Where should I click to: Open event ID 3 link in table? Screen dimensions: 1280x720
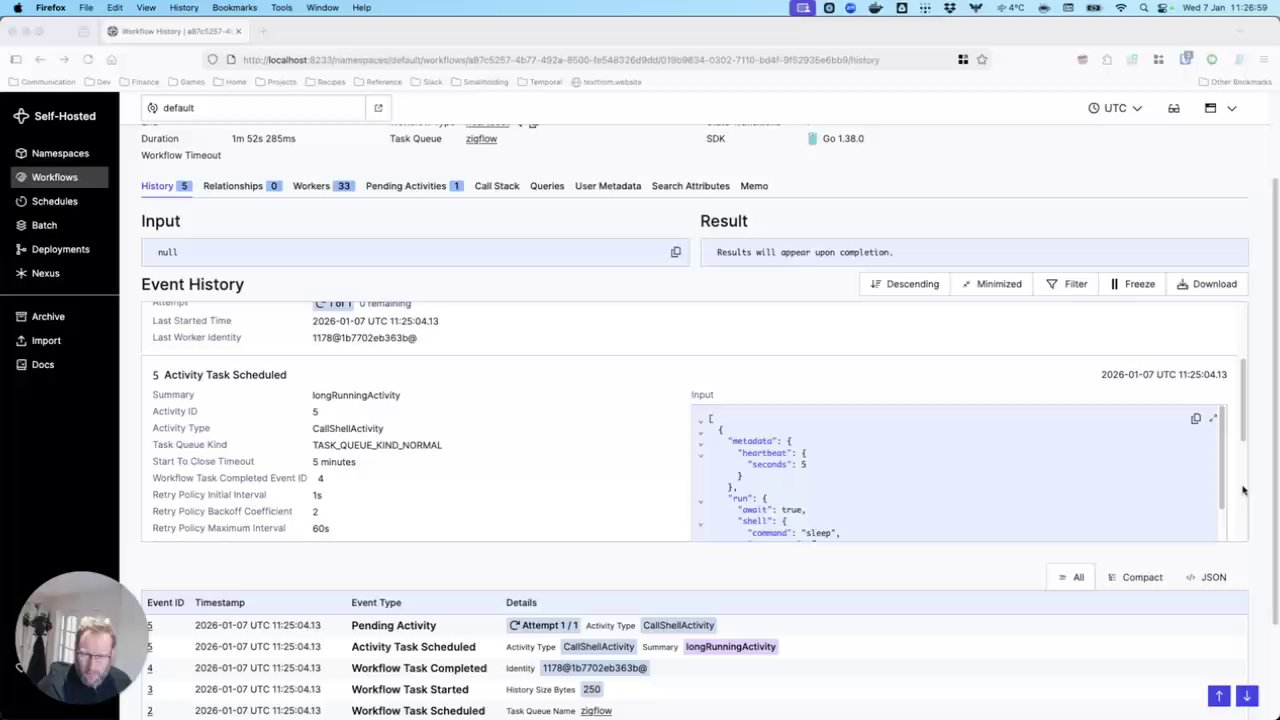(150, 690)
